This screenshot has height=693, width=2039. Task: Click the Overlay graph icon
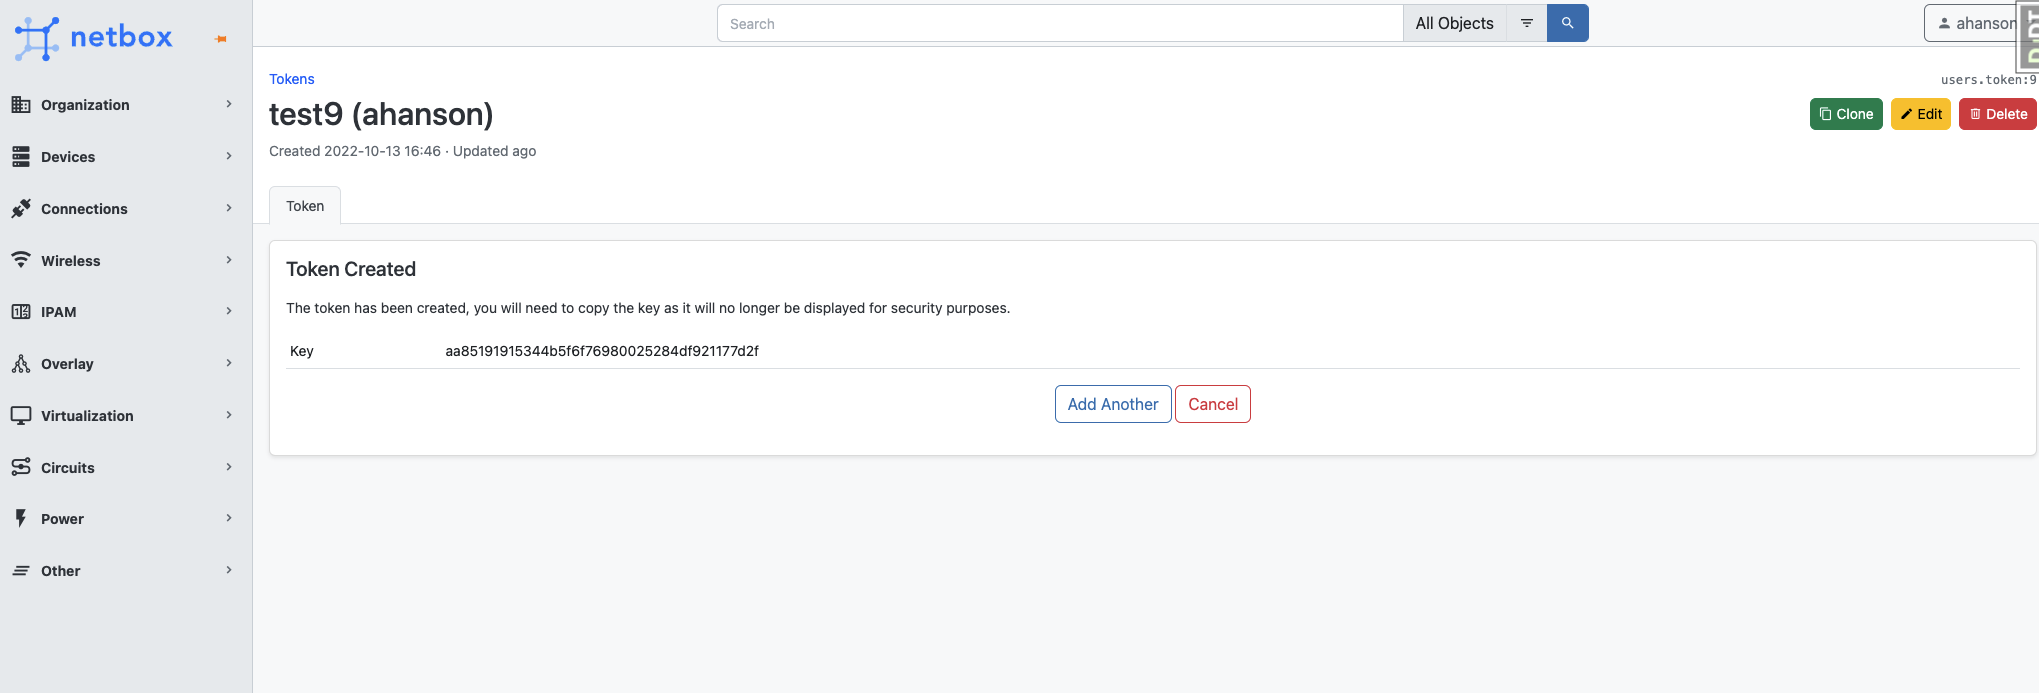coord(21,363)
